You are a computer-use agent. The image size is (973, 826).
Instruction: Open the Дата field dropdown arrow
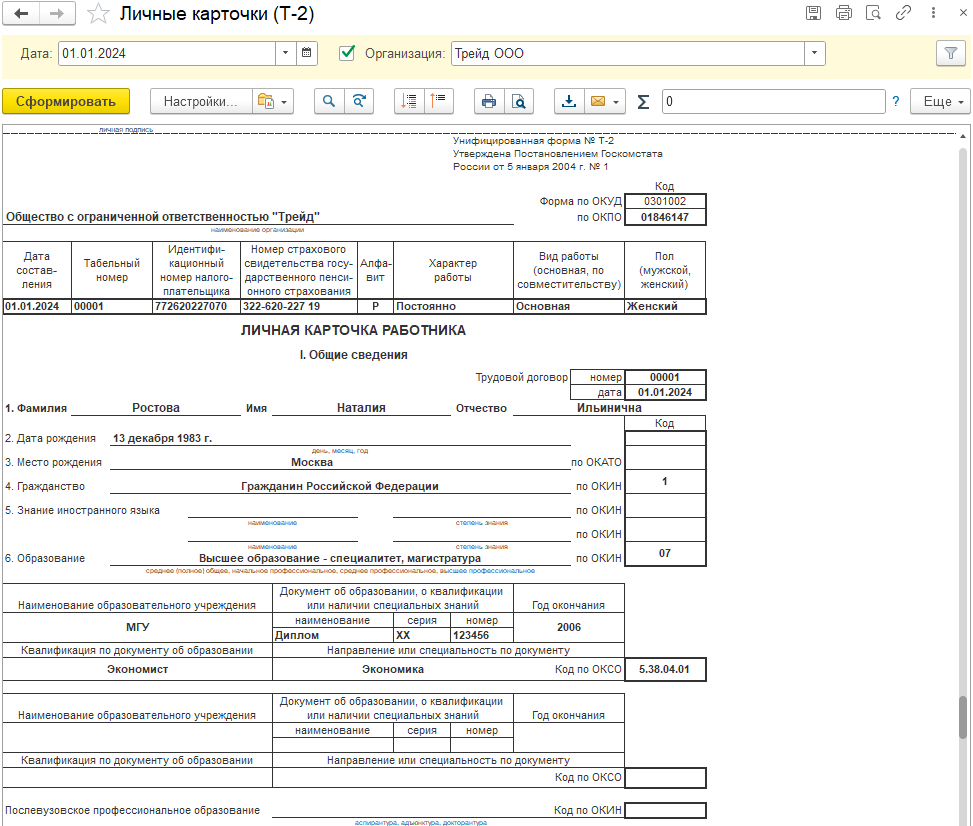tap(285, 53)
